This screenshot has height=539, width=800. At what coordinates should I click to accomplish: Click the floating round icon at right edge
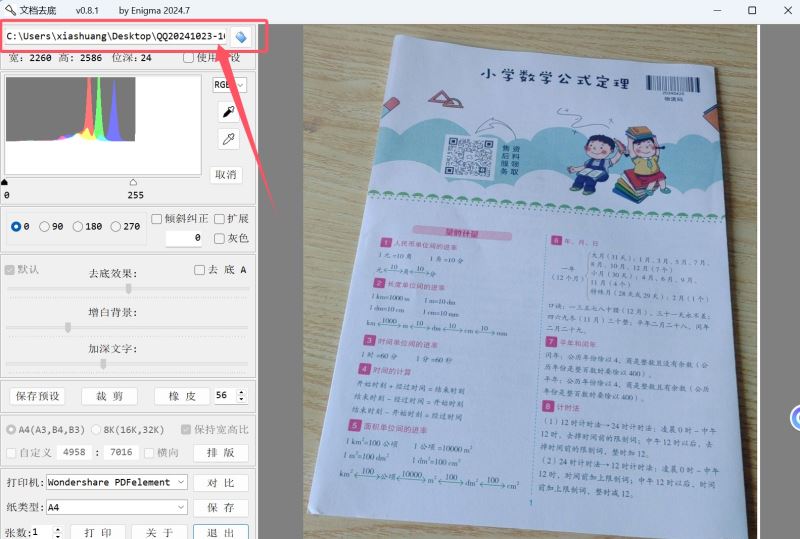(x=795, y=418)
